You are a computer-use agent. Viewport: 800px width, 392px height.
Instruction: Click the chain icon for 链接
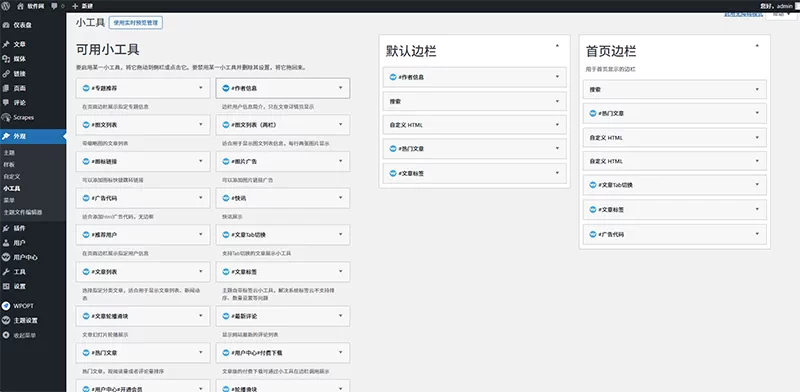6,74
